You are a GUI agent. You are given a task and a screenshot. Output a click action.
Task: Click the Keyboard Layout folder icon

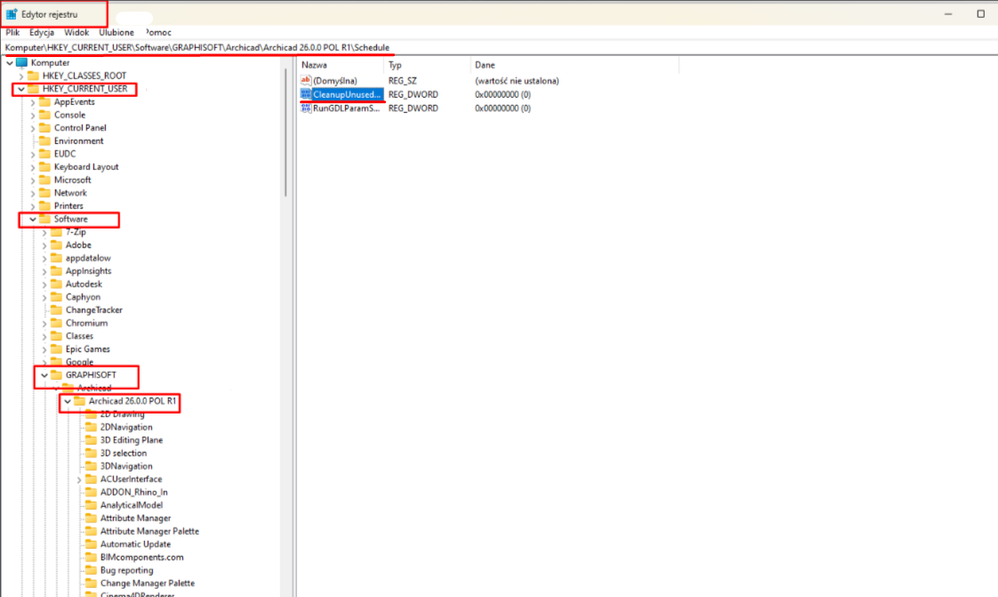(45, 167)
